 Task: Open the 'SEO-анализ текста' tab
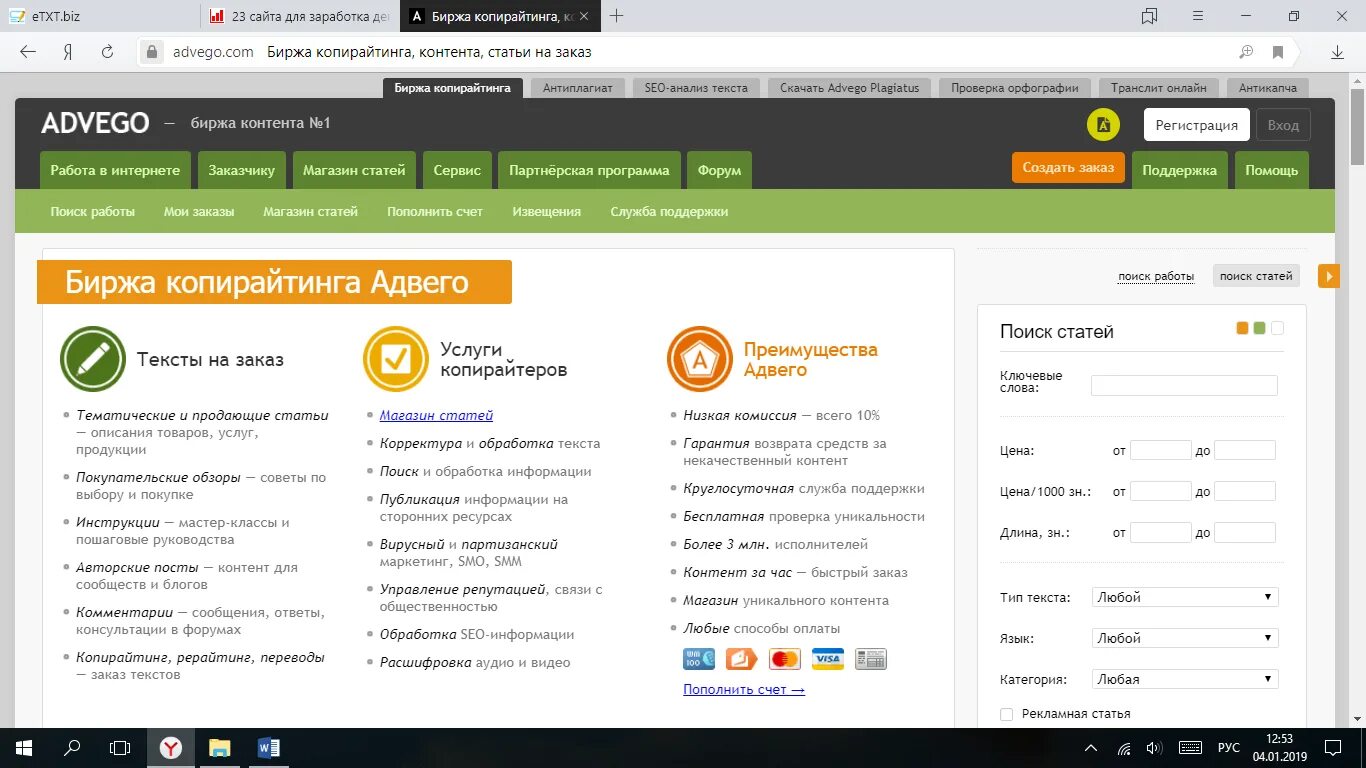coord(696,88)
